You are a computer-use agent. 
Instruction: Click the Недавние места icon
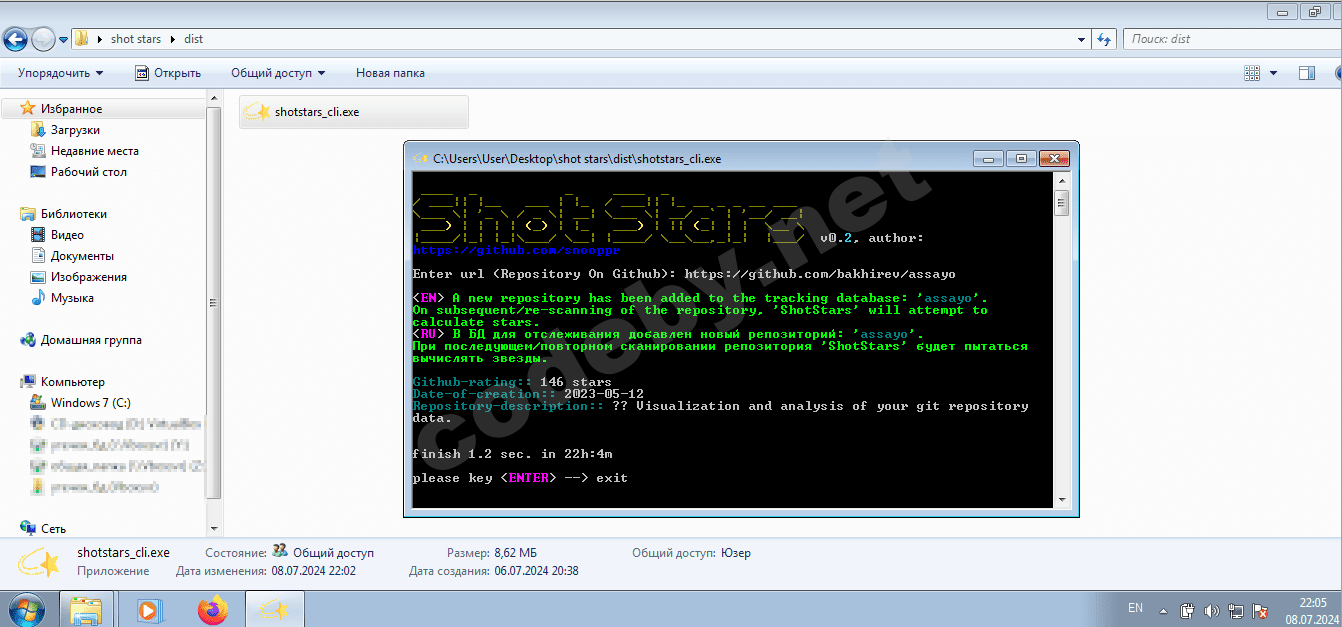(x=39, y=151)
